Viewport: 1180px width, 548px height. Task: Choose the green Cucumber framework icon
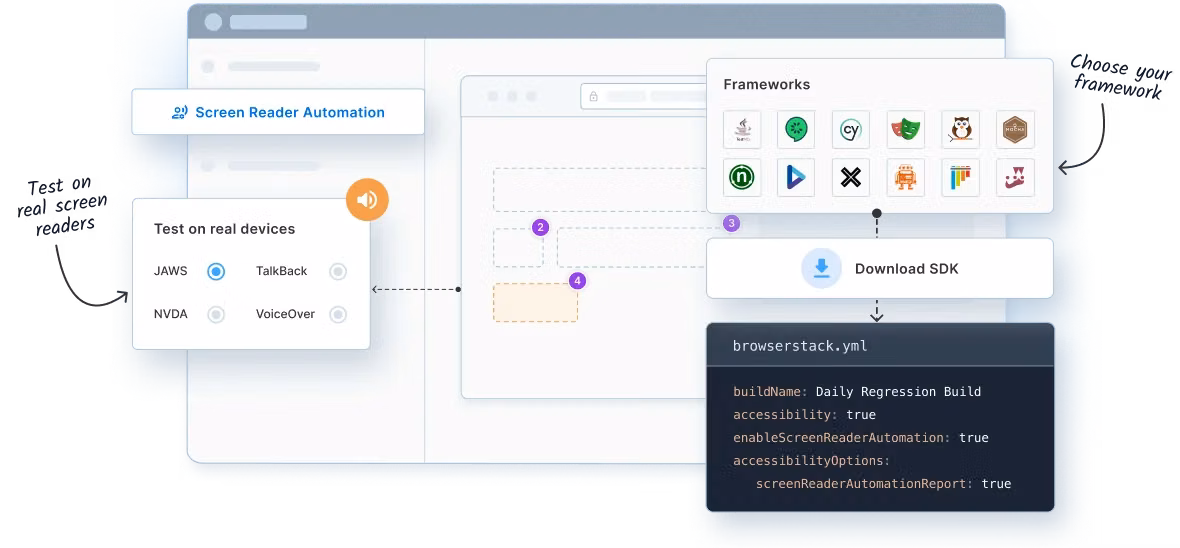(797, 130)
